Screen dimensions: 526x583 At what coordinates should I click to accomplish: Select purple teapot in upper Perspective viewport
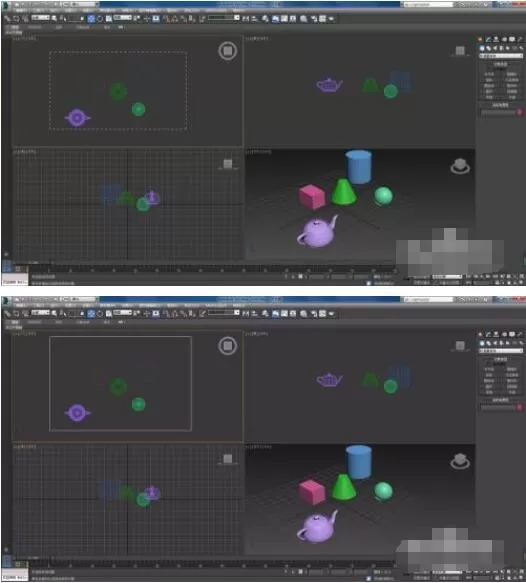(x=317, y=232)
